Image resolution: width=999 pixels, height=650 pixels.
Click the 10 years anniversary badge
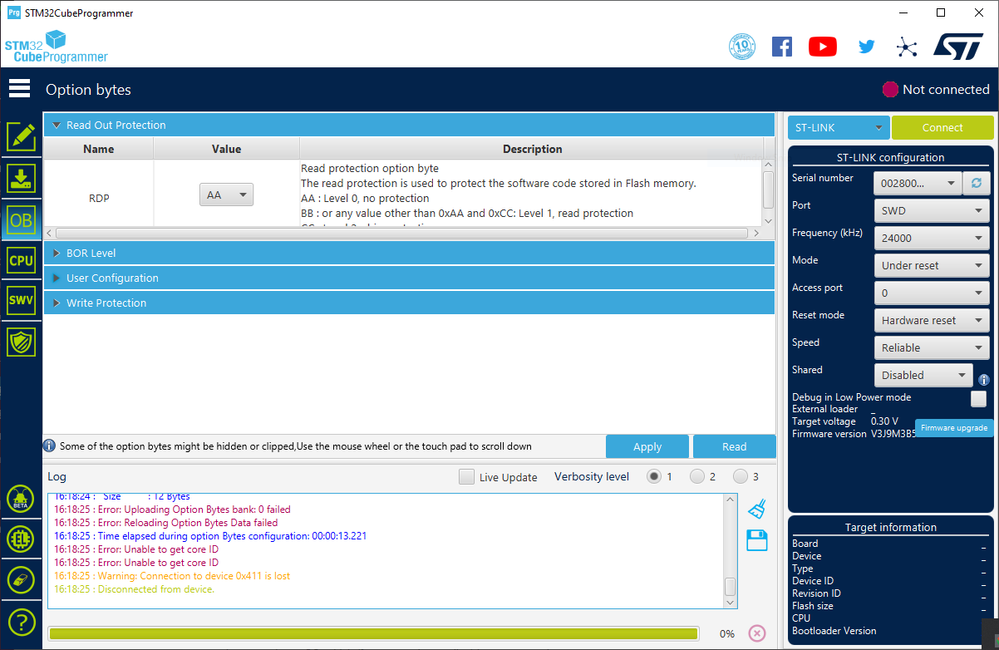pos(742,47)
